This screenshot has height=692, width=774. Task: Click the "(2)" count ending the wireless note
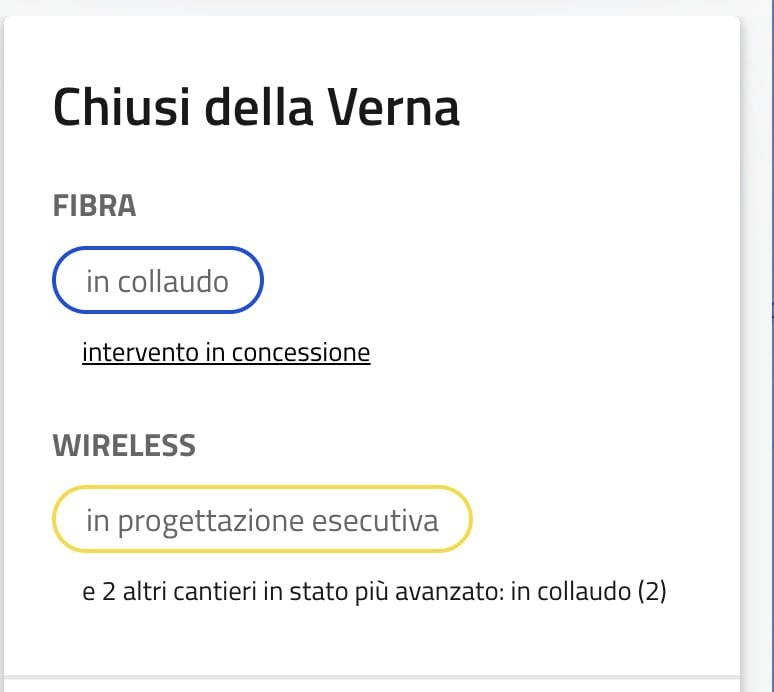tap(651, 592)
